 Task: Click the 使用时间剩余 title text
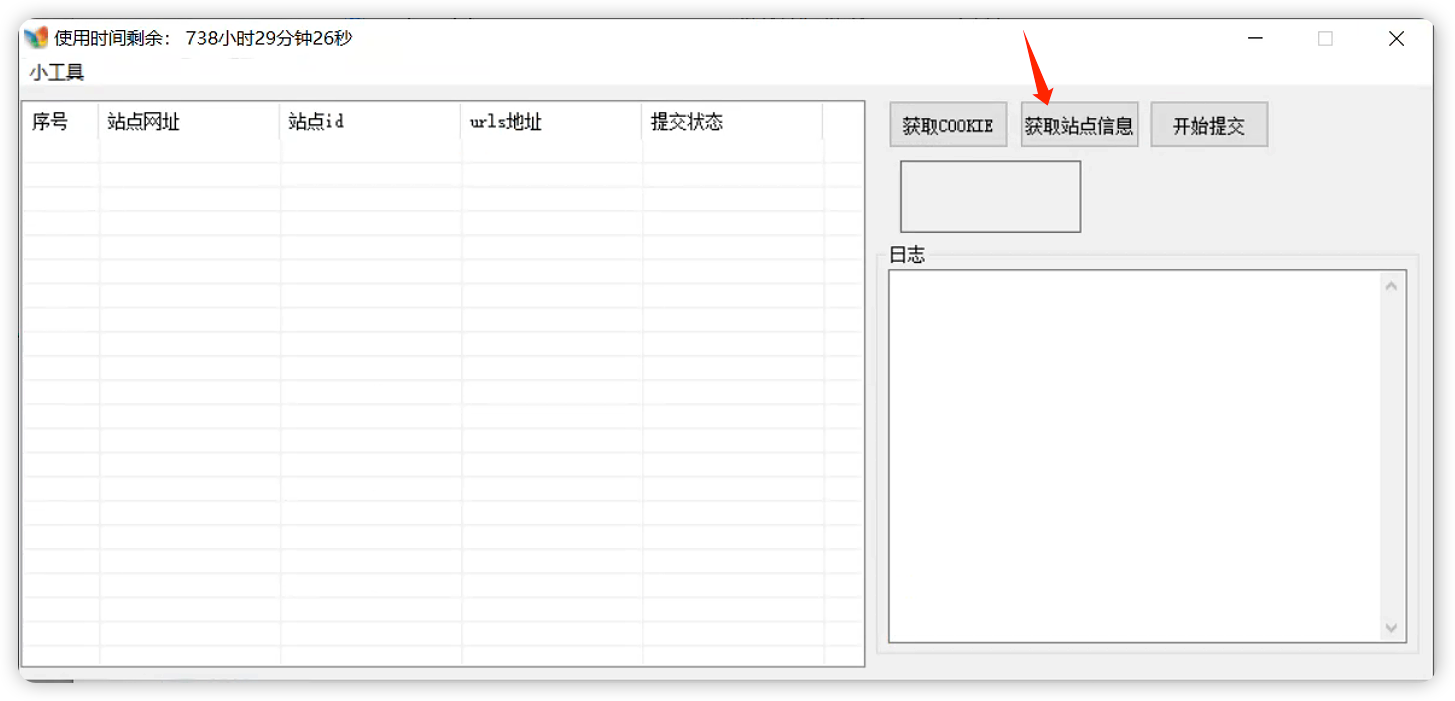click(203, 38)
